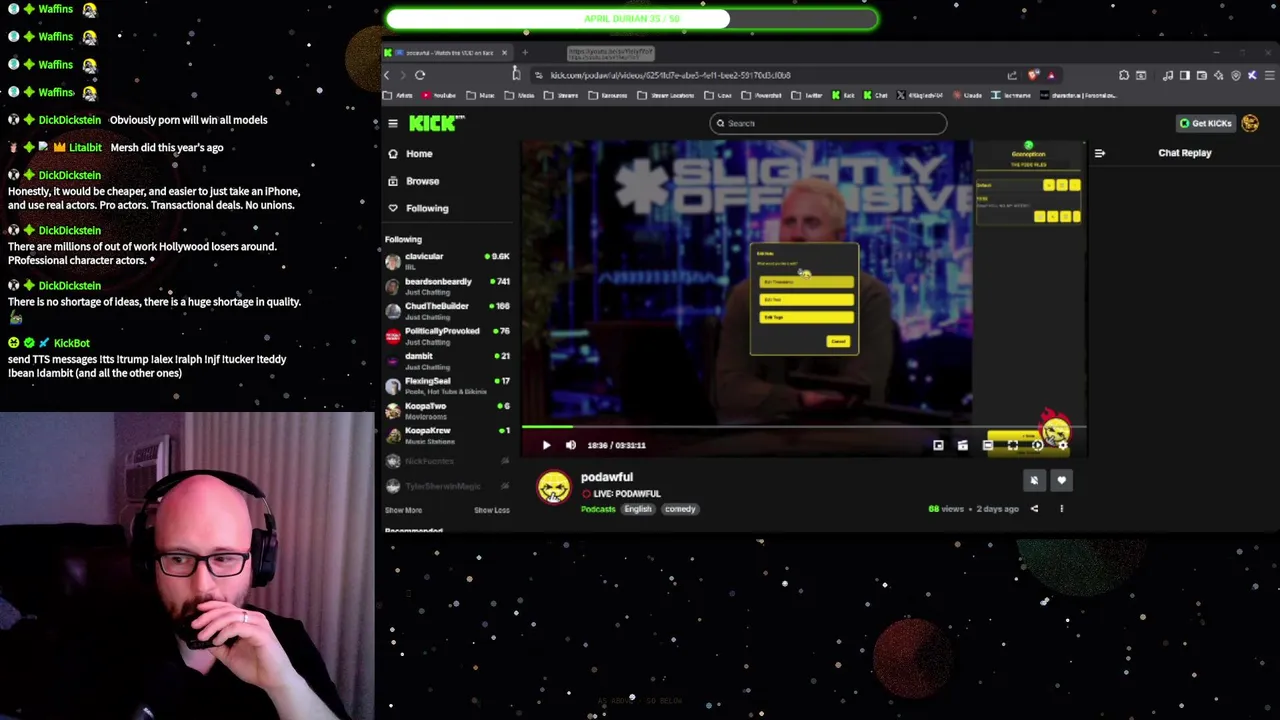Open the Kick bookmark
The height and width of the screenshot is (720, 1280).
coord(843,95)
